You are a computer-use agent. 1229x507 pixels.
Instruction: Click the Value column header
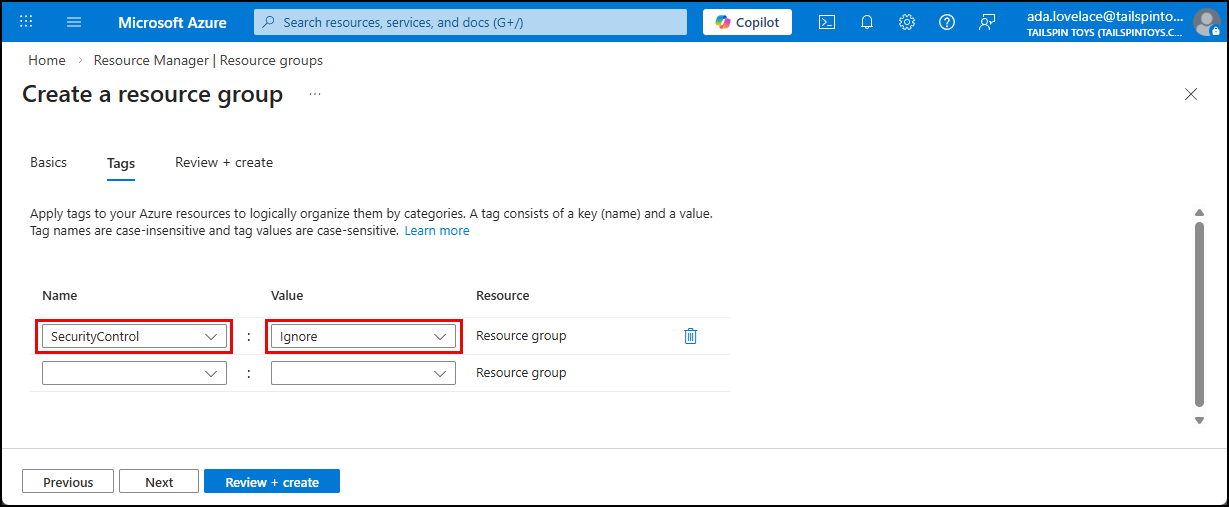pos(287,296)
